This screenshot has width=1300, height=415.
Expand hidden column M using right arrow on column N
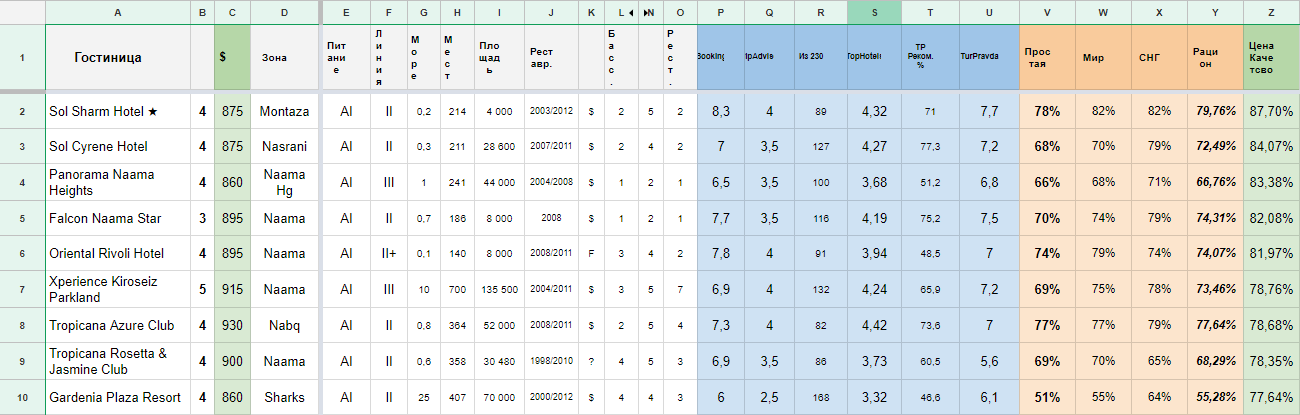click(x=645, y=13)
